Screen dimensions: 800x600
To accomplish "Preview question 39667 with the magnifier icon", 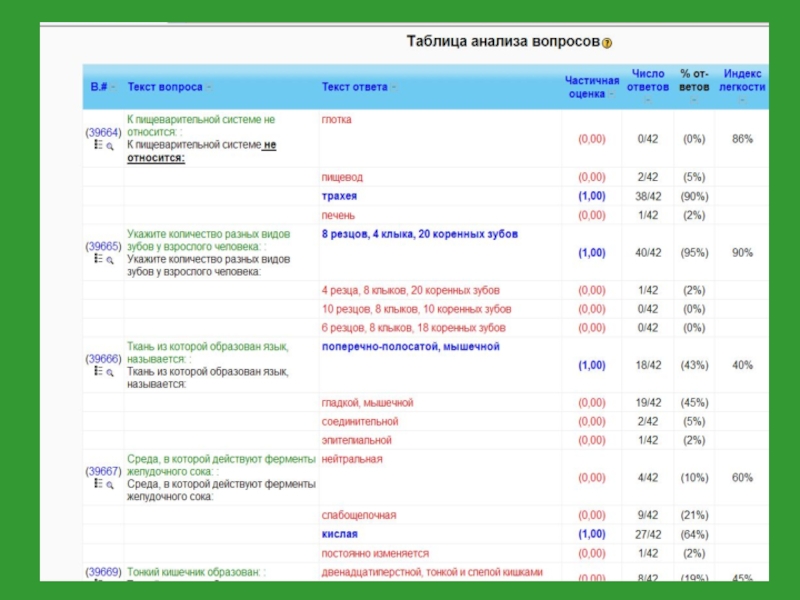I will point(110,485).
